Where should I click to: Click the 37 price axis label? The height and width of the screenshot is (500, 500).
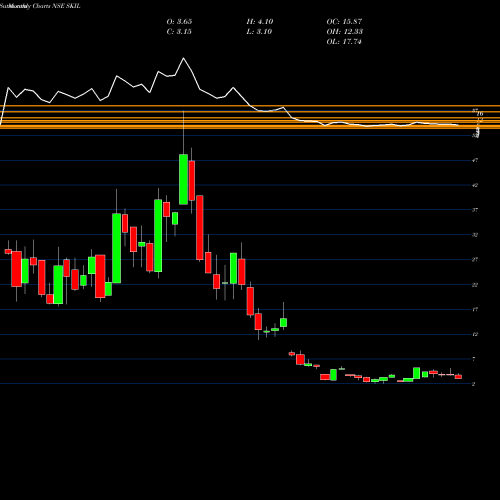tap(475, 210)
